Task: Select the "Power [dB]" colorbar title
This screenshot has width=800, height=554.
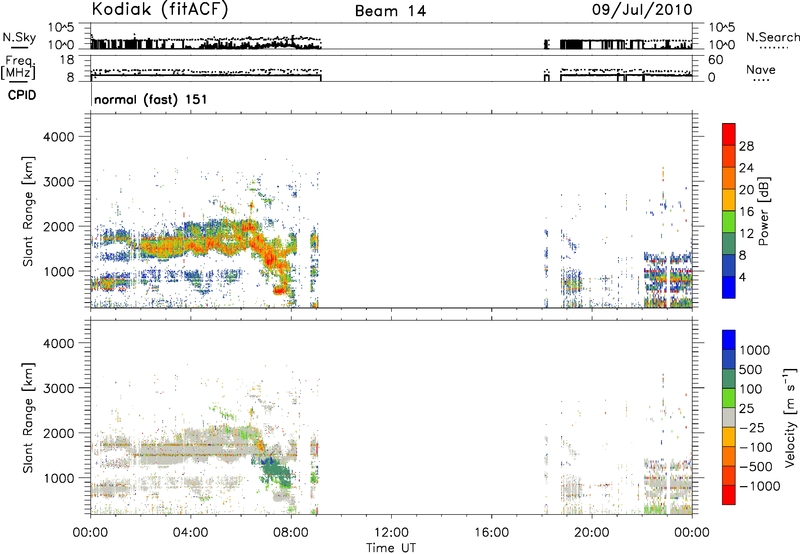Action: [763, 211]
